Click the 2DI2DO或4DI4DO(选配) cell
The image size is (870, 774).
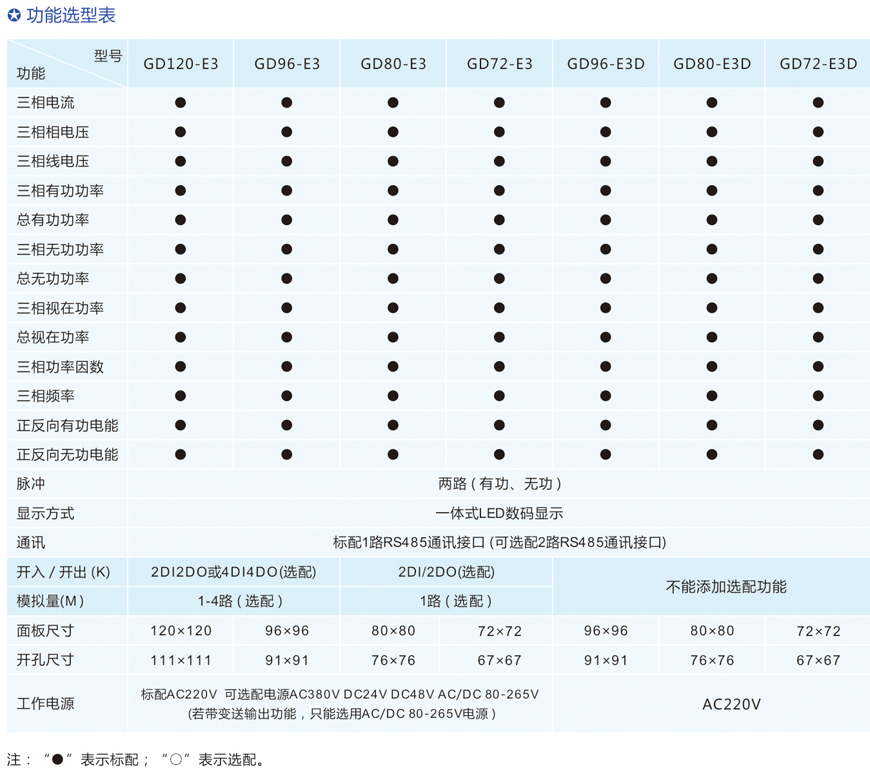click(x=234, y=572)
